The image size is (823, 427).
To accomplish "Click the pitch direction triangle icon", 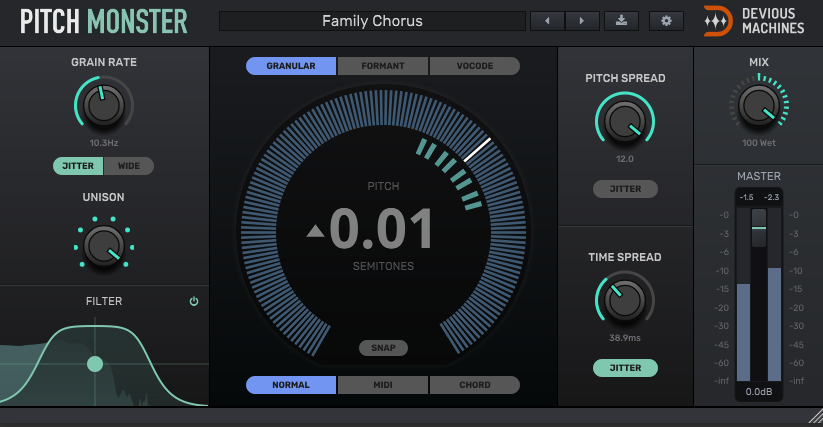I will 315,232.
